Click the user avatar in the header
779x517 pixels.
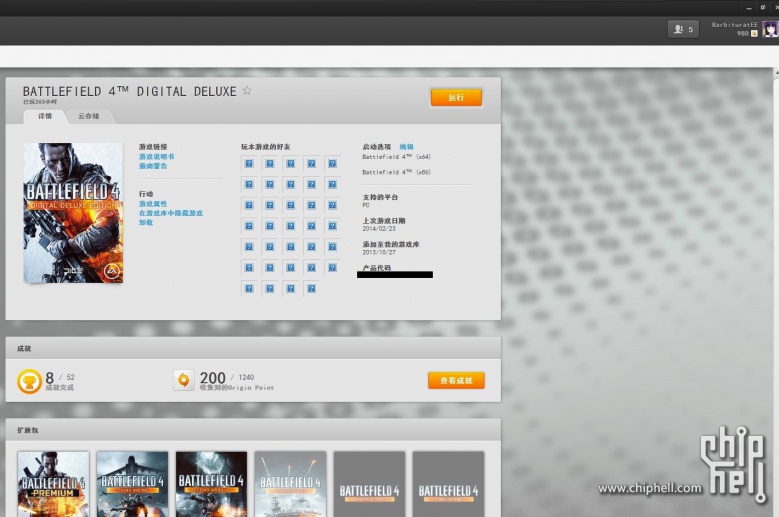(x=770, y=29)
